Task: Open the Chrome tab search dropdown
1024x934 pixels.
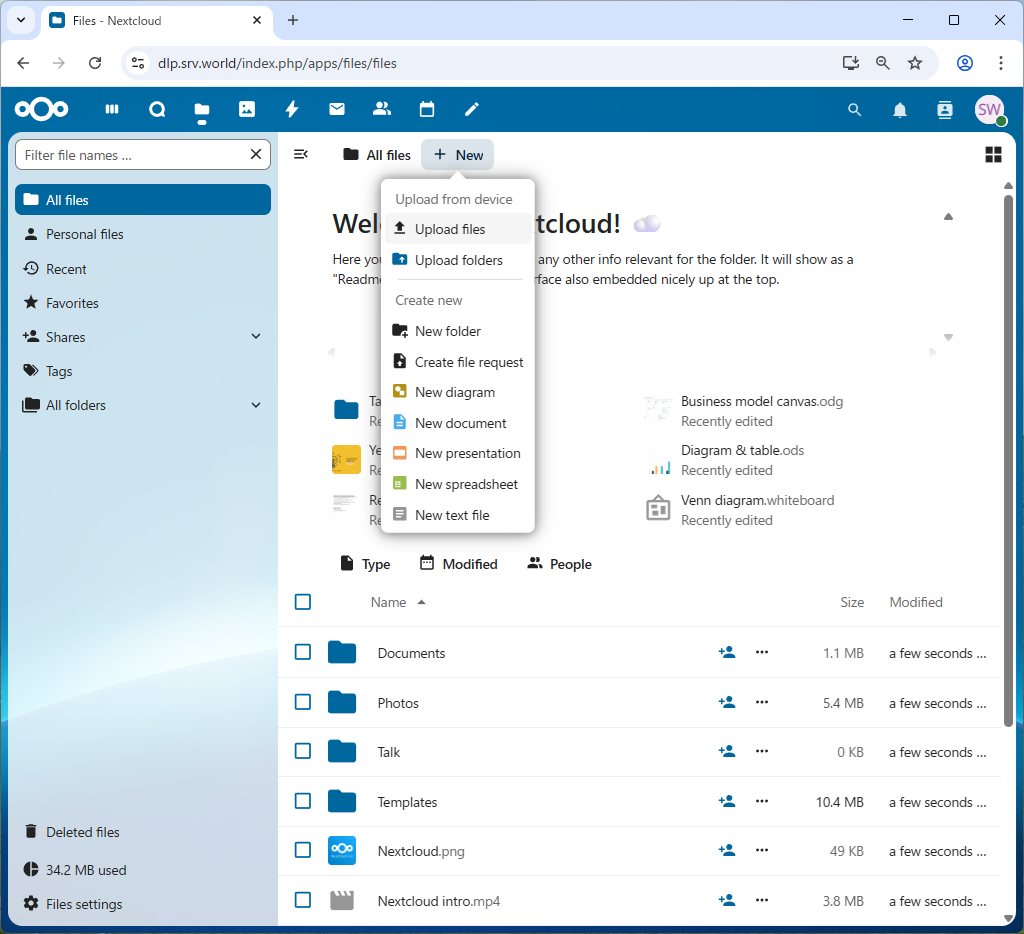Action: tap(21, 20)
